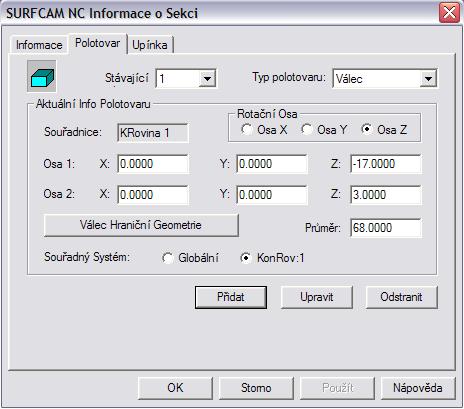This screenshot has width=464, height=409.
Task: Open the Stávající dropdown list
Action: coord(207,79)
